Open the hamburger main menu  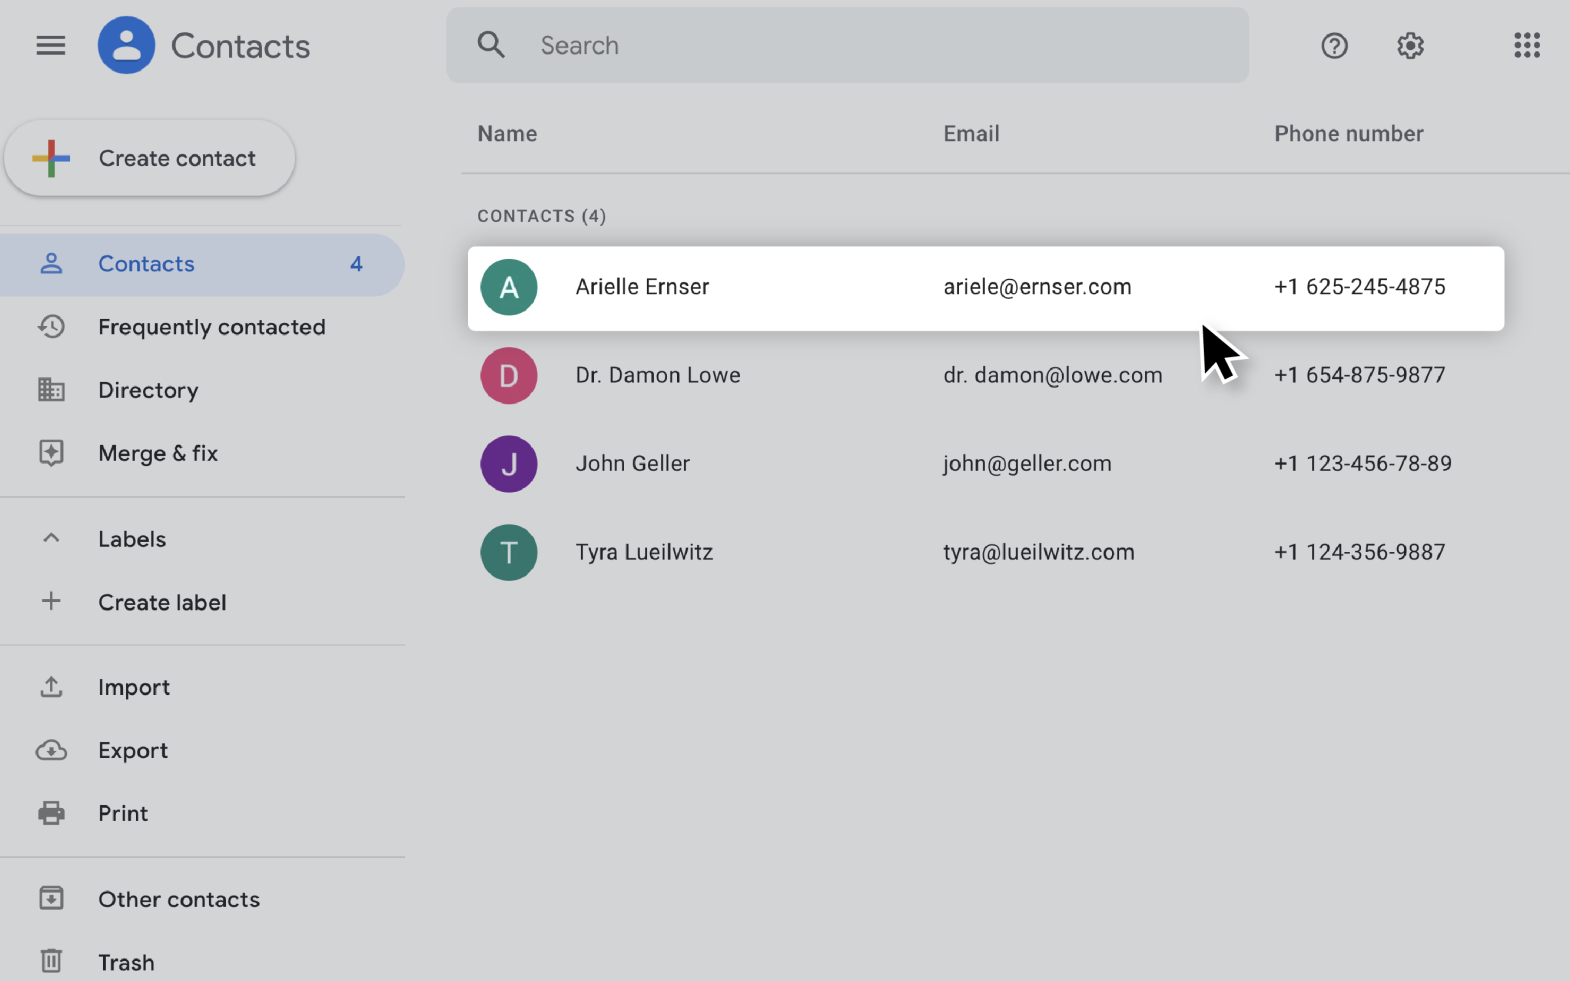pos(50,46)
